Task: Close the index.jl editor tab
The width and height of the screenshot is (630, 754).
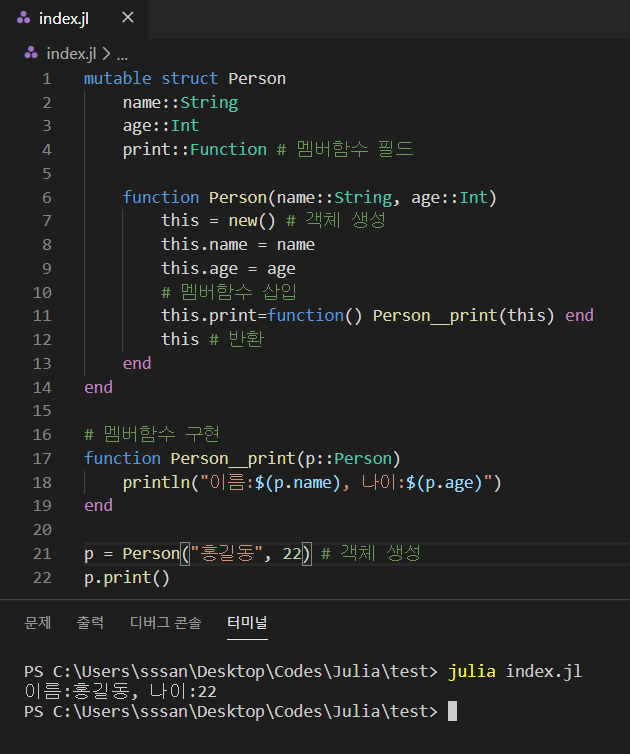Action: [x=127, y=19]
